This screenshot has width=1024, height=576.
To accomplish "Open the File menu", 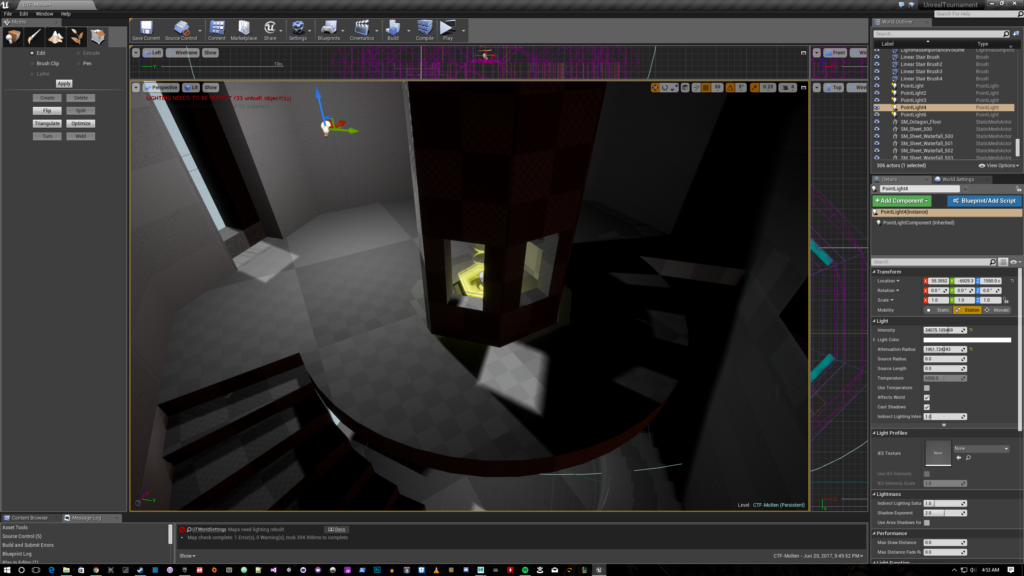I will [8, 14].
